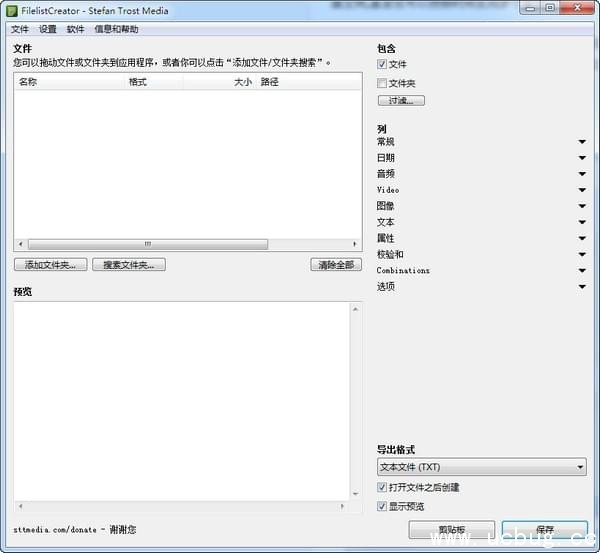
Task: Click the file list horizontal scrollbar
Action: [x=147, y=244]
